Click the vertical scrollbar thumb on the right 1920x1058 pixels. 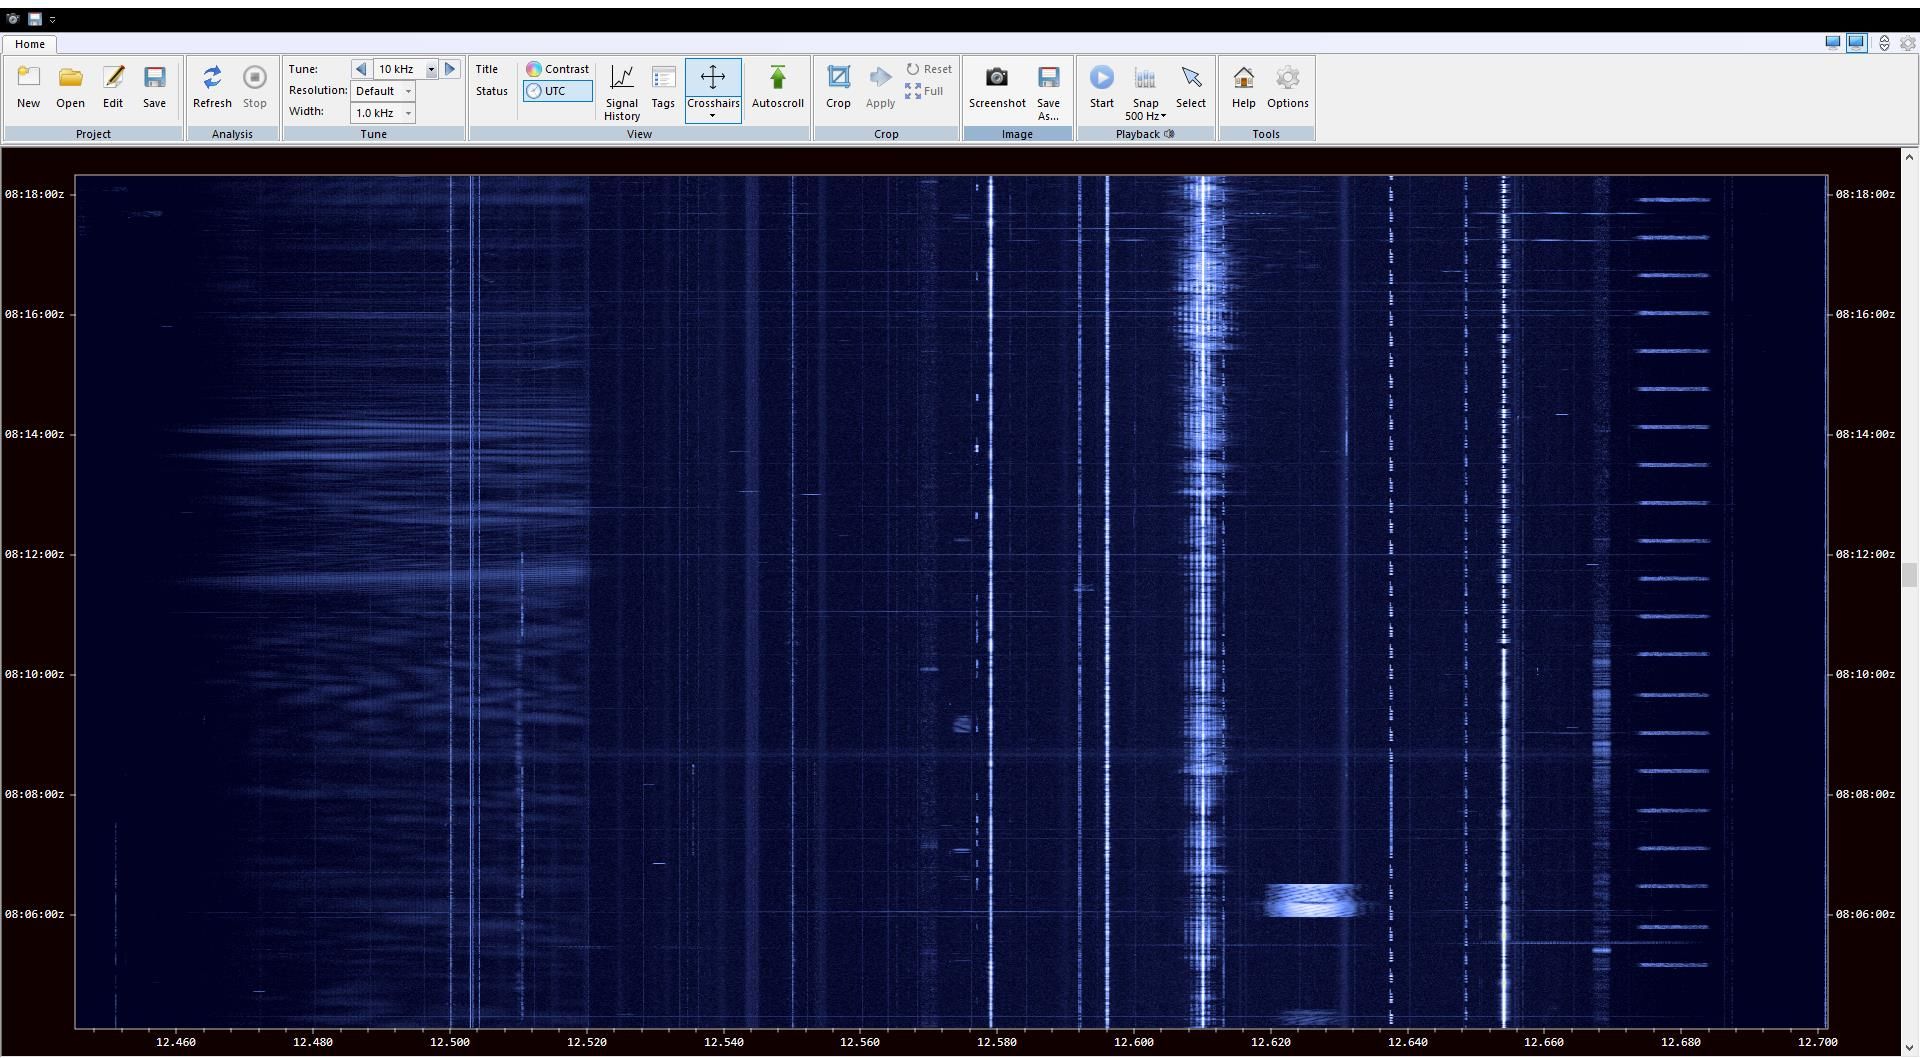pos(1908,575)
